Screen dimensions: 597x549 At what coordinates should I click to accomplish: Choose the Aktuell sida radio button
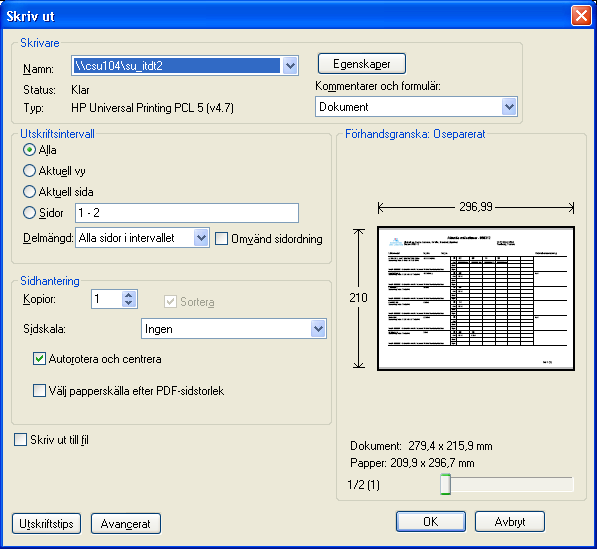29,192
